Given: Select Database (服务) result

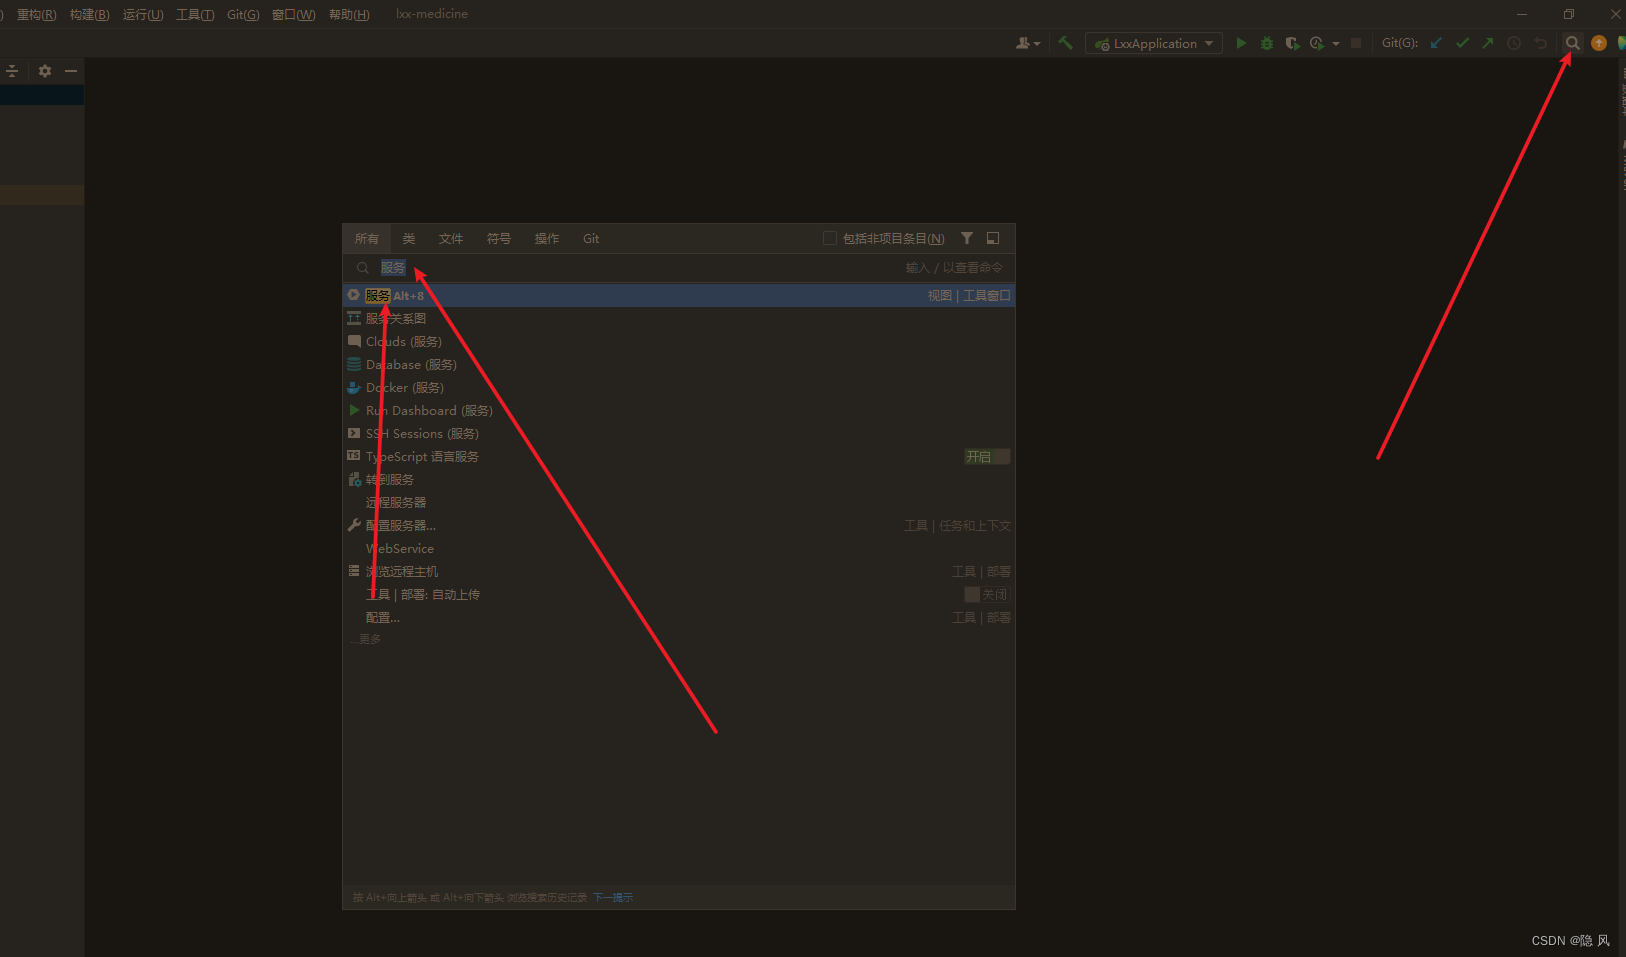Looking at the screenshot, I should pyautogui.click(x=679, y=365).
